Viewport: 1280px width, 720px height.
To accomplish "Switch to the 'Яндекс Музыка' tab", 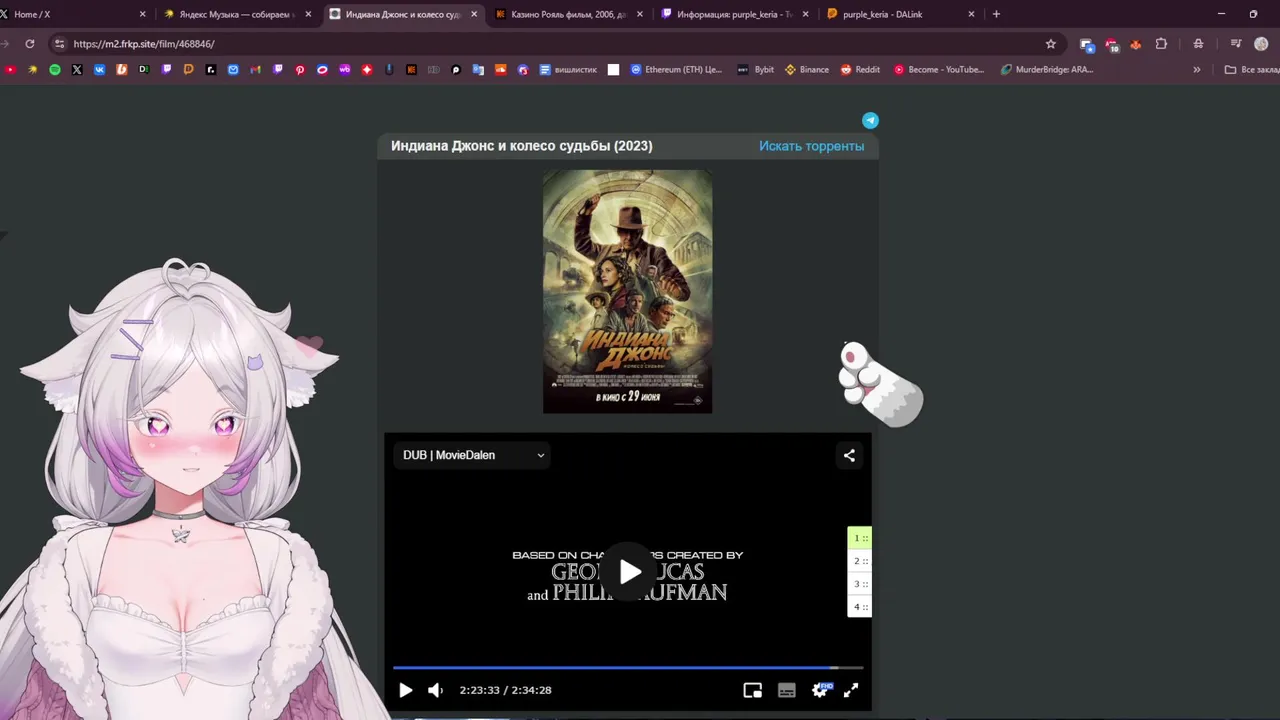I will click(x=237, y=14).
